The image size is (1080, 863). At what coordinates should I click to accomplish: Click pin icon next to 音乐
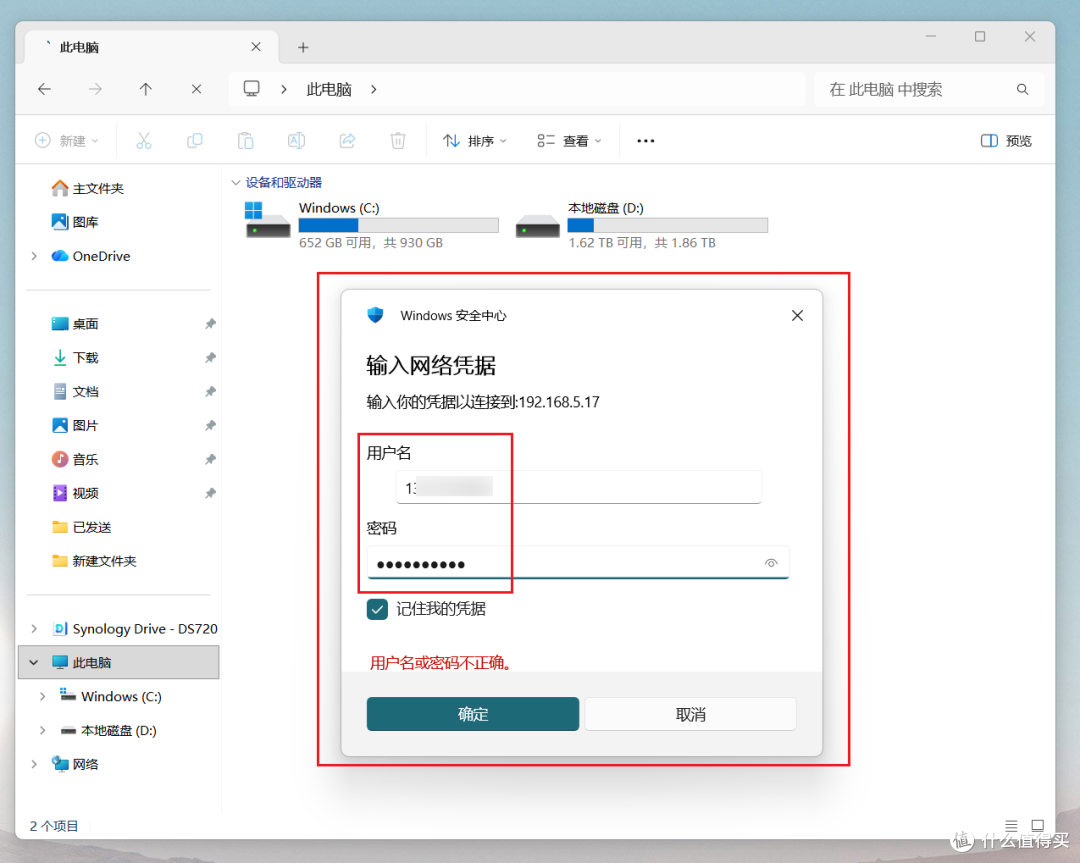click(x=210, y=459)
